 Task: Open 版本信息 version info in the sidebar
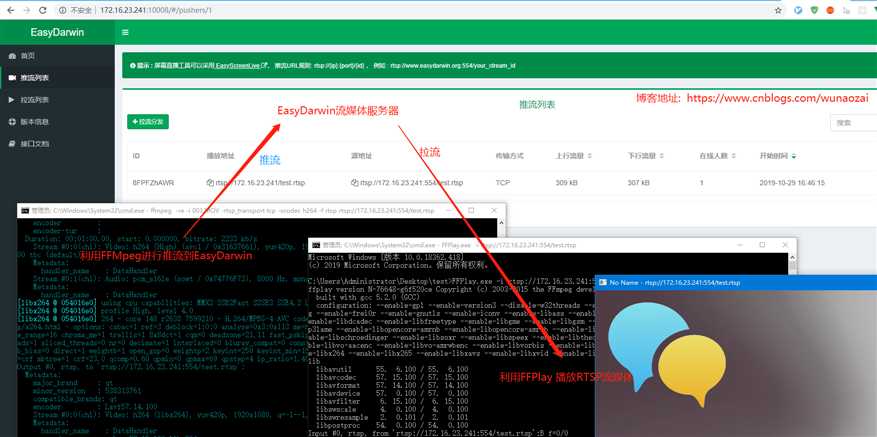click(x=57, y=122)
